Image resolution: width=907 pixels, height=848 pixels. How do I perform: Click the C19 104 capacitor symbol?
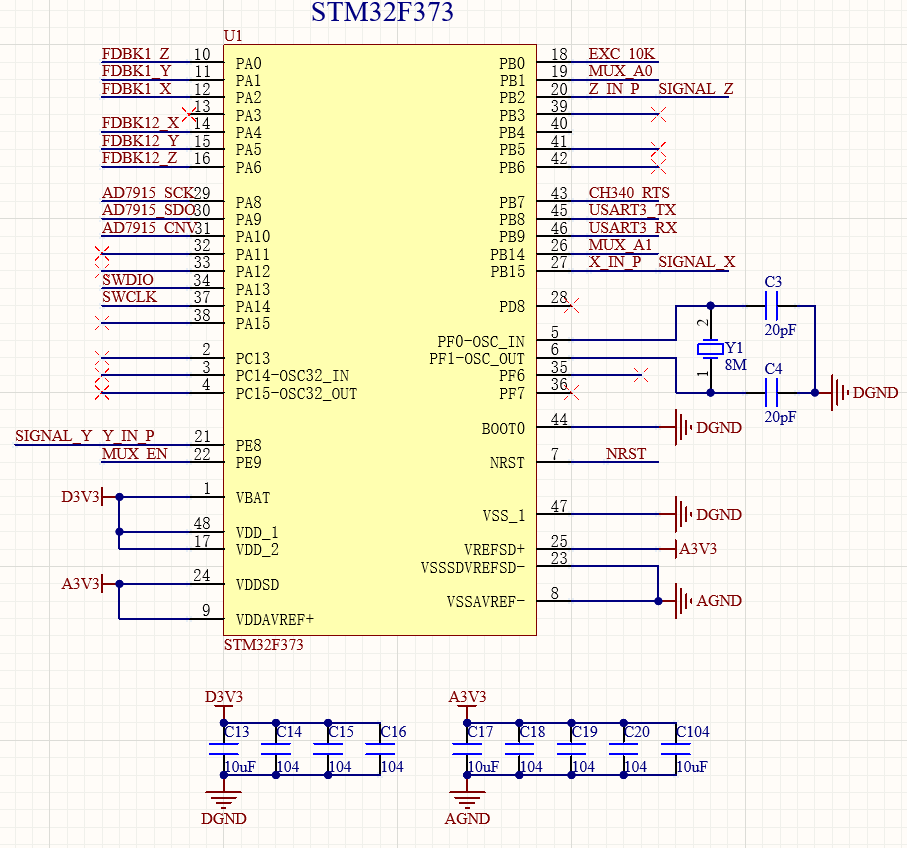571,749
